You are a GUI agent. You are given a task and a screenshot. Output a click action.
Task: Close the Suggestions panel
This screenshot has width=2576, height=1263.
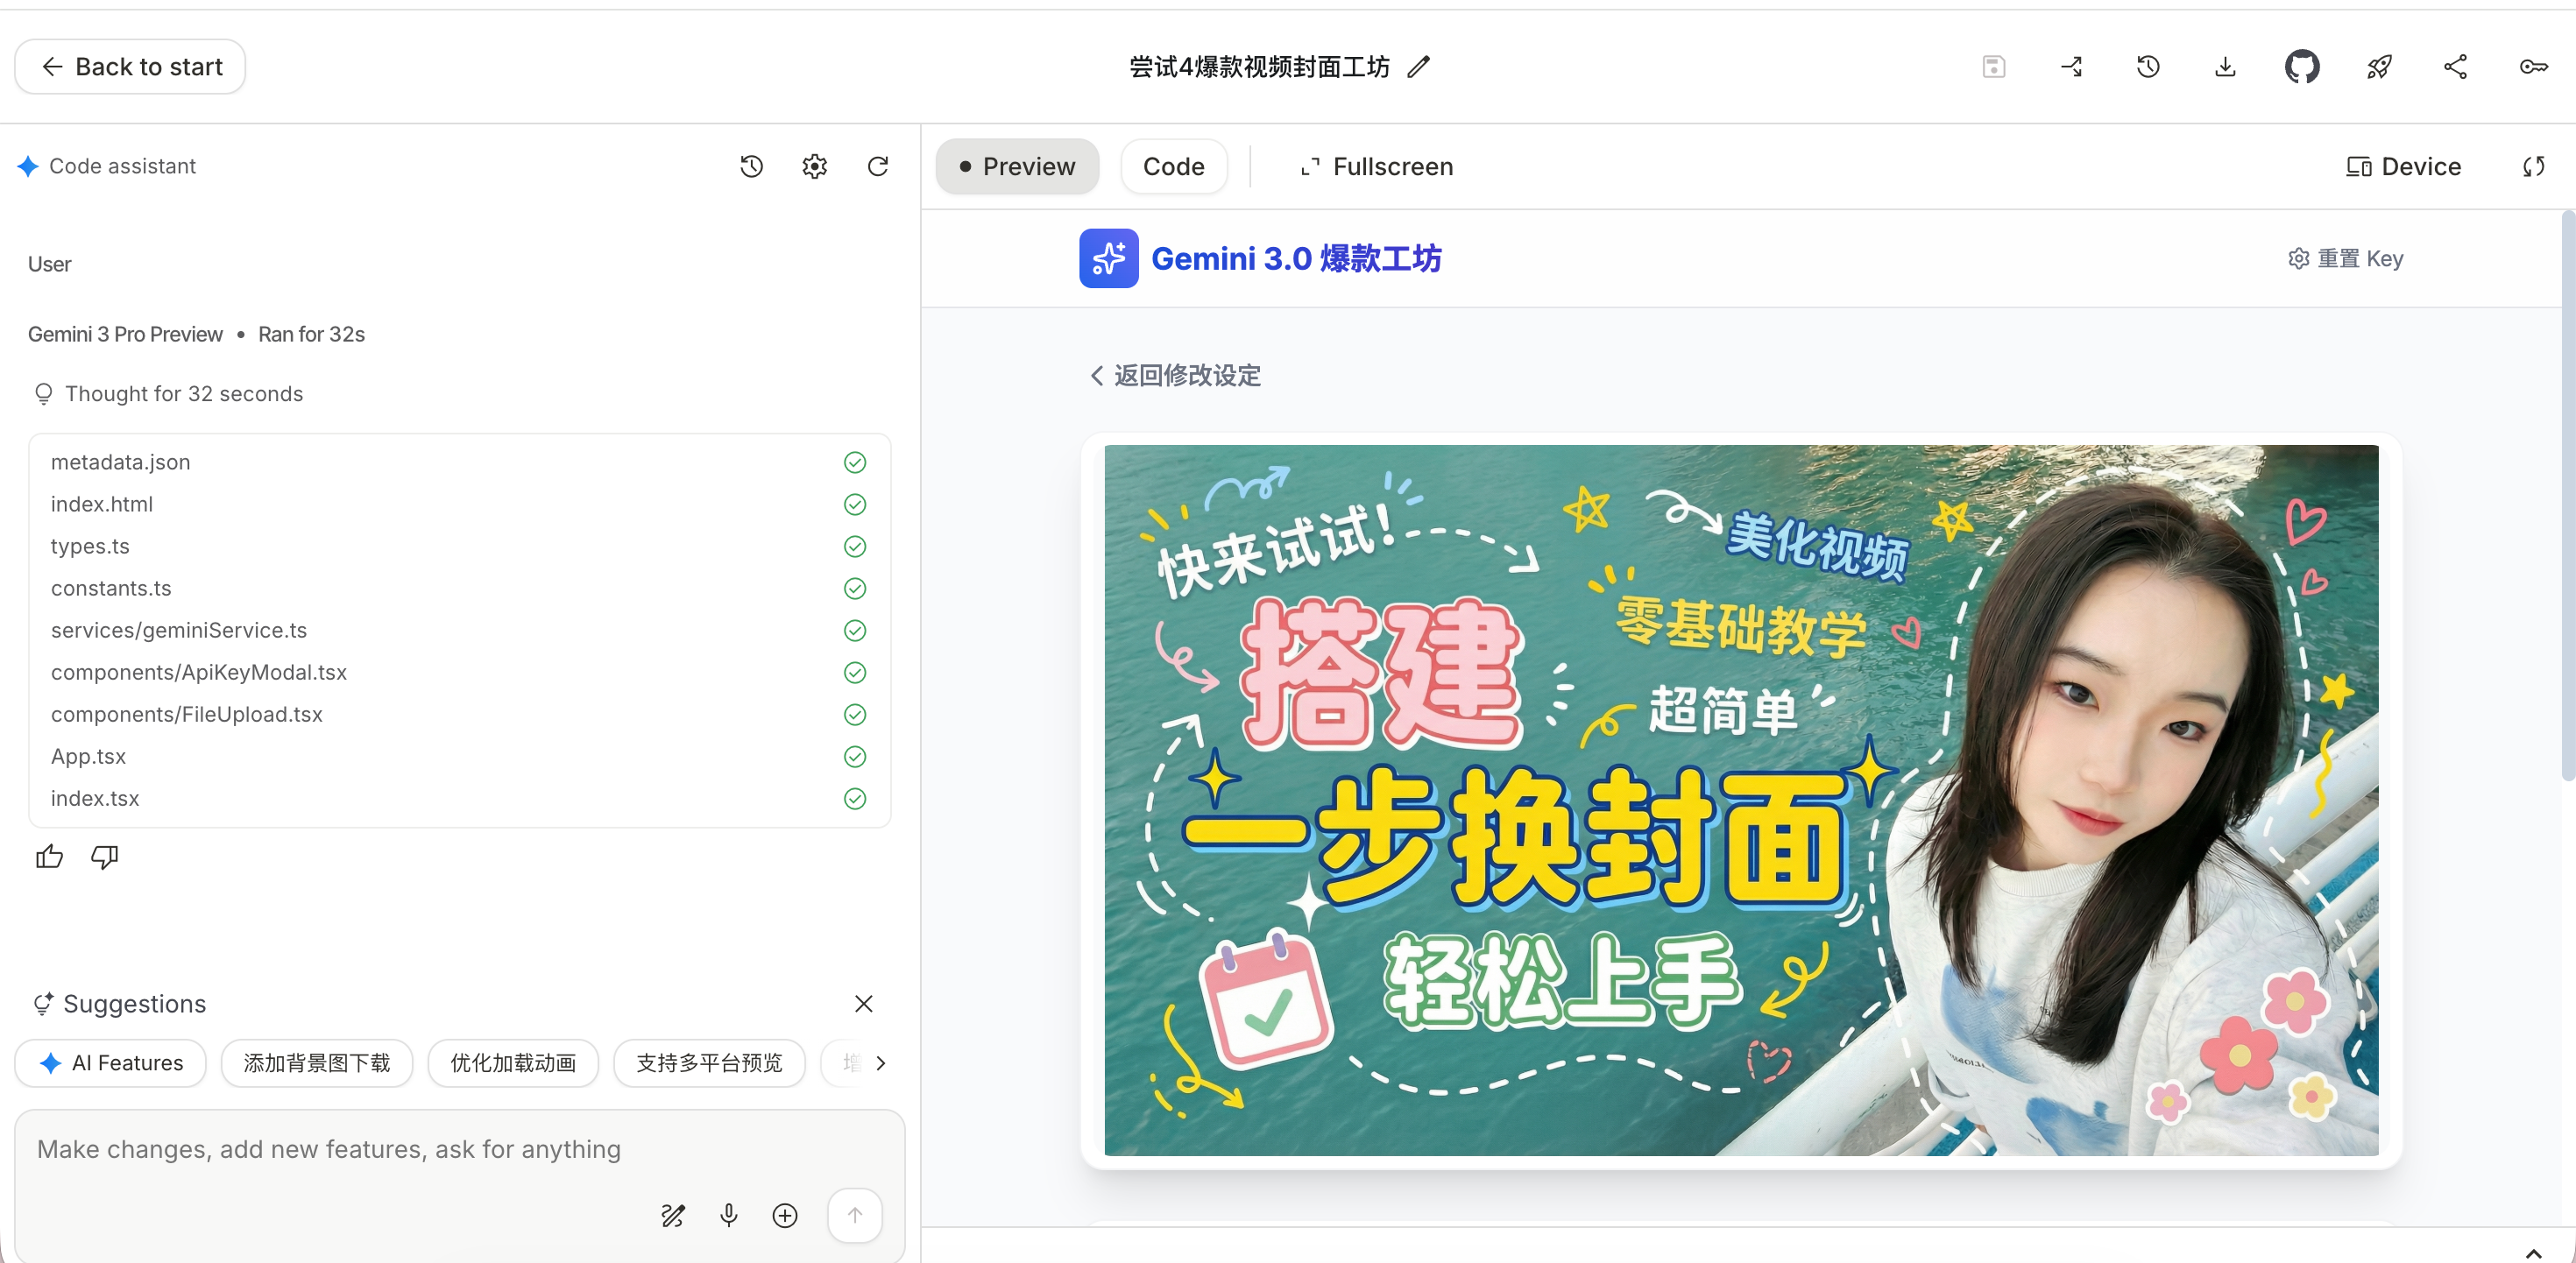864,1003
